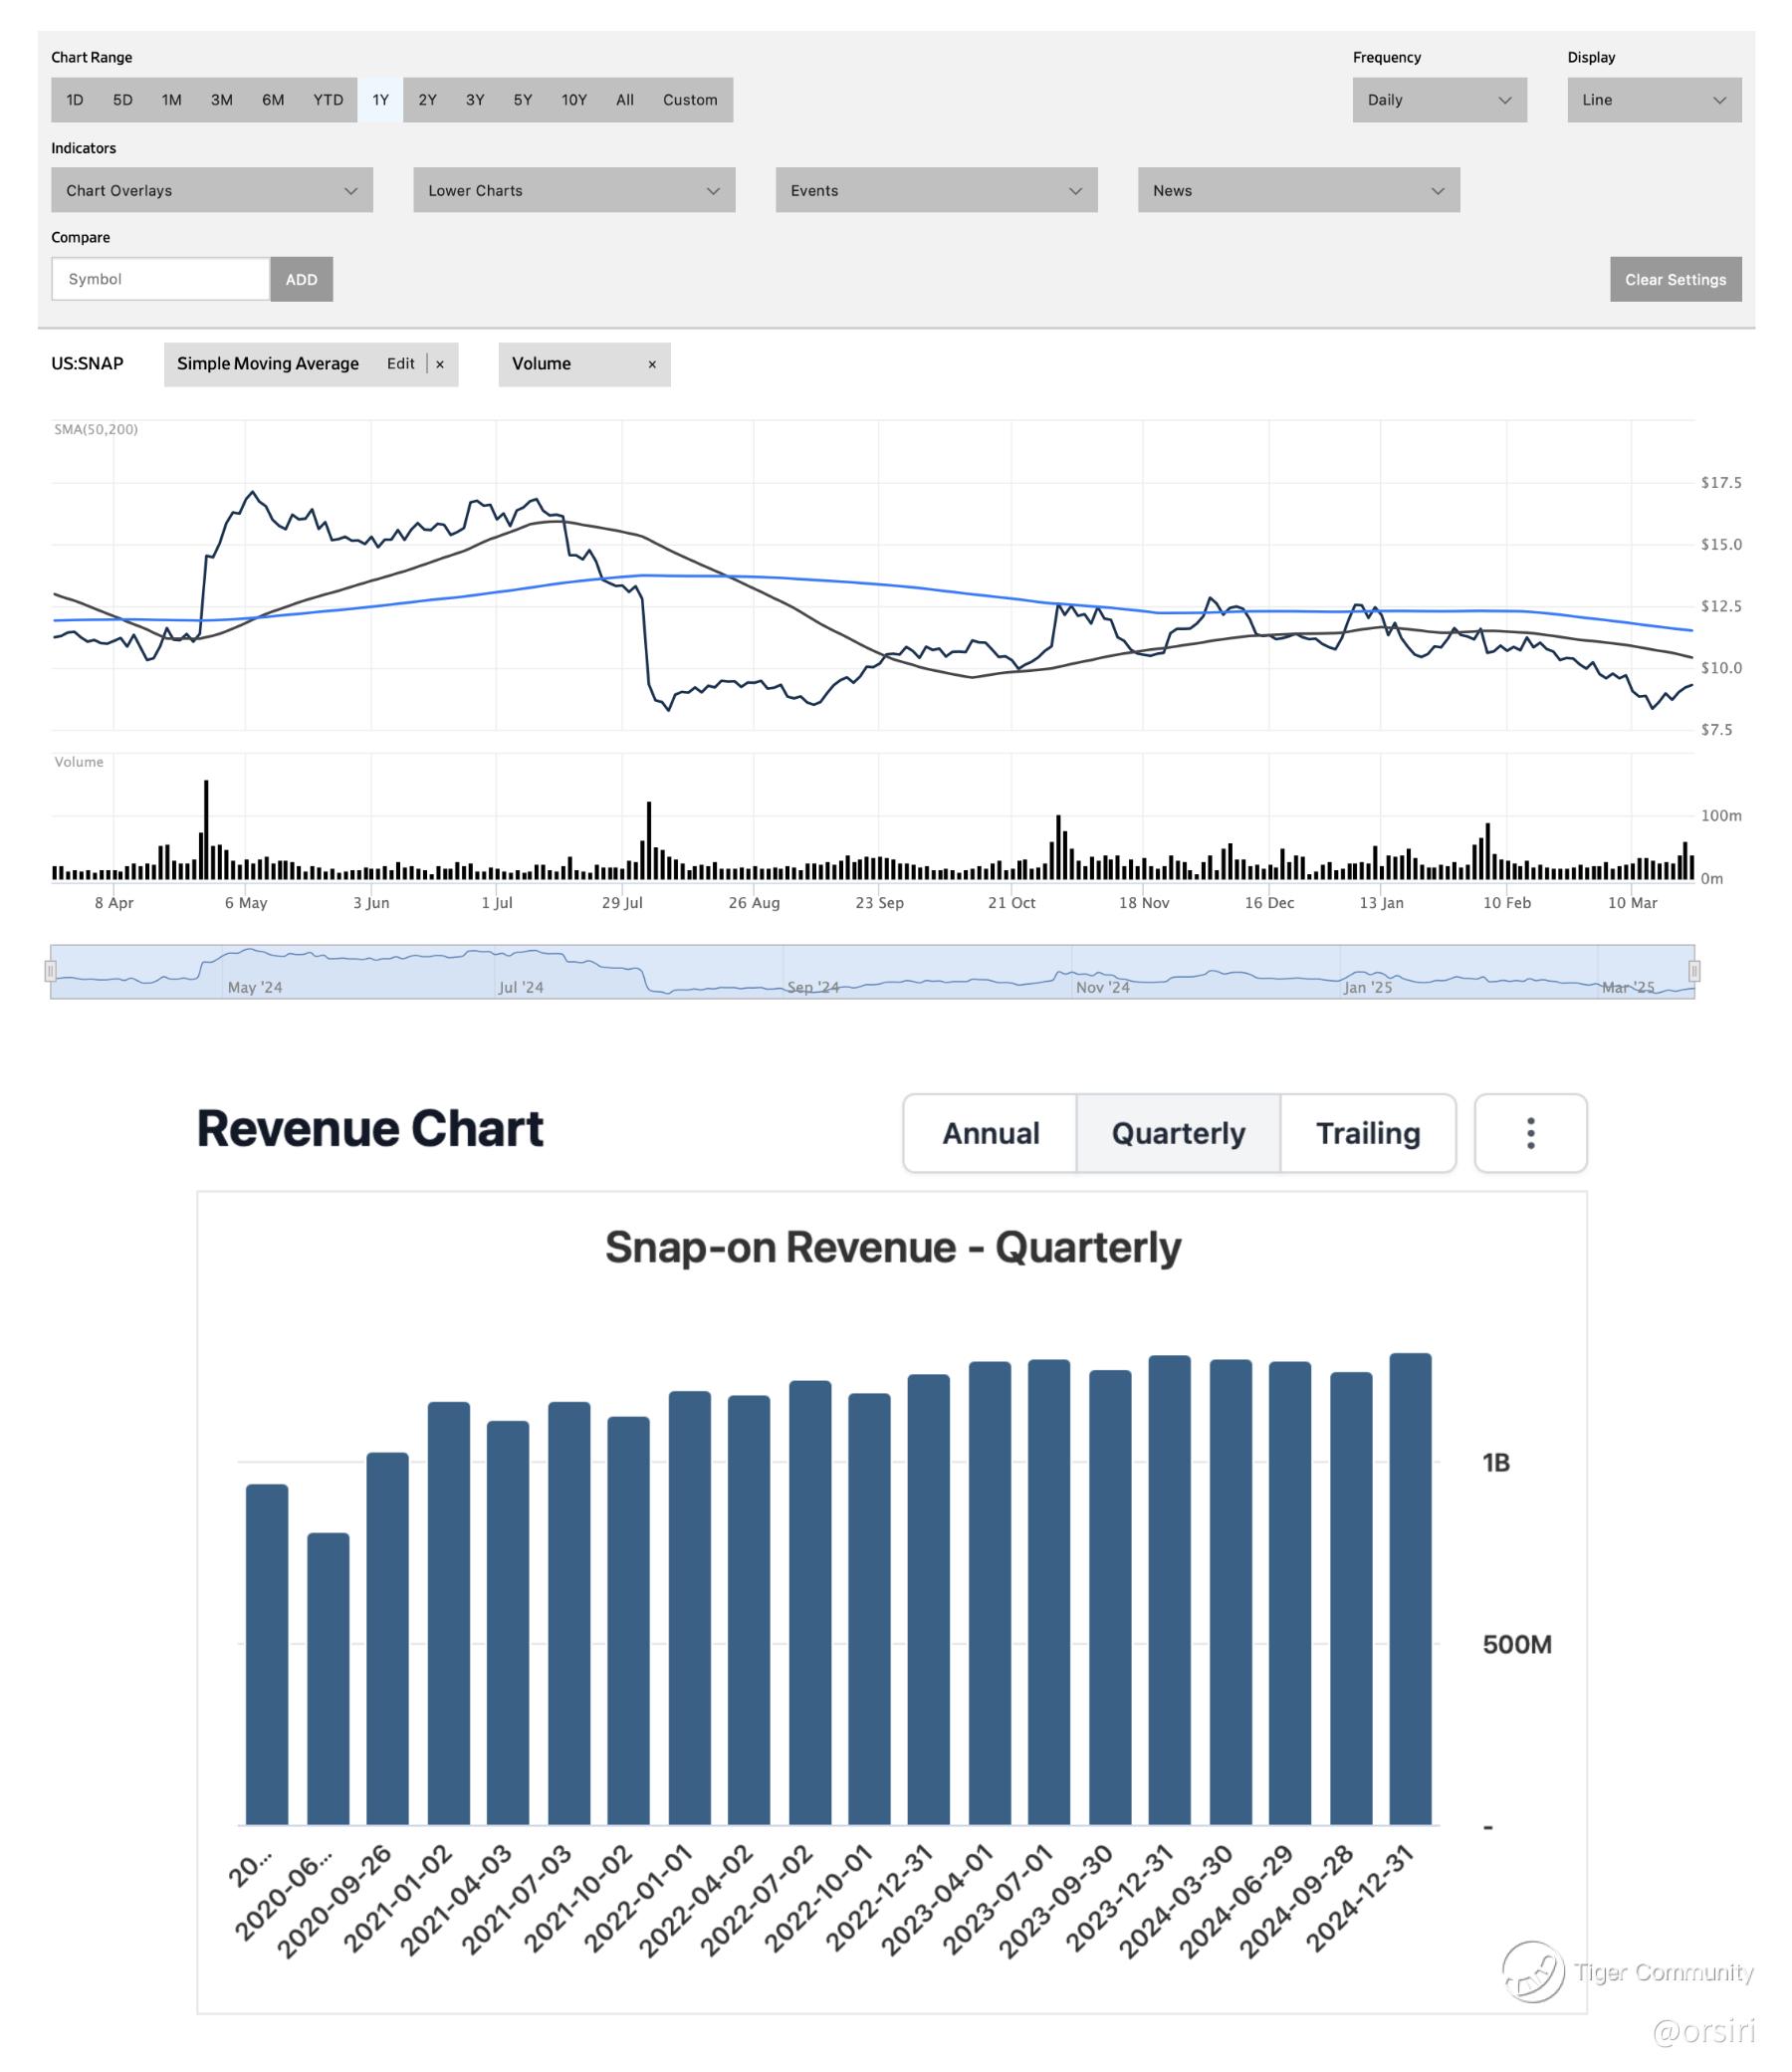Open the revenue chart three-dot menu
Image resolution: width=1792 pixels, height=2072 pixels.
click(x=1530, y=1133)
